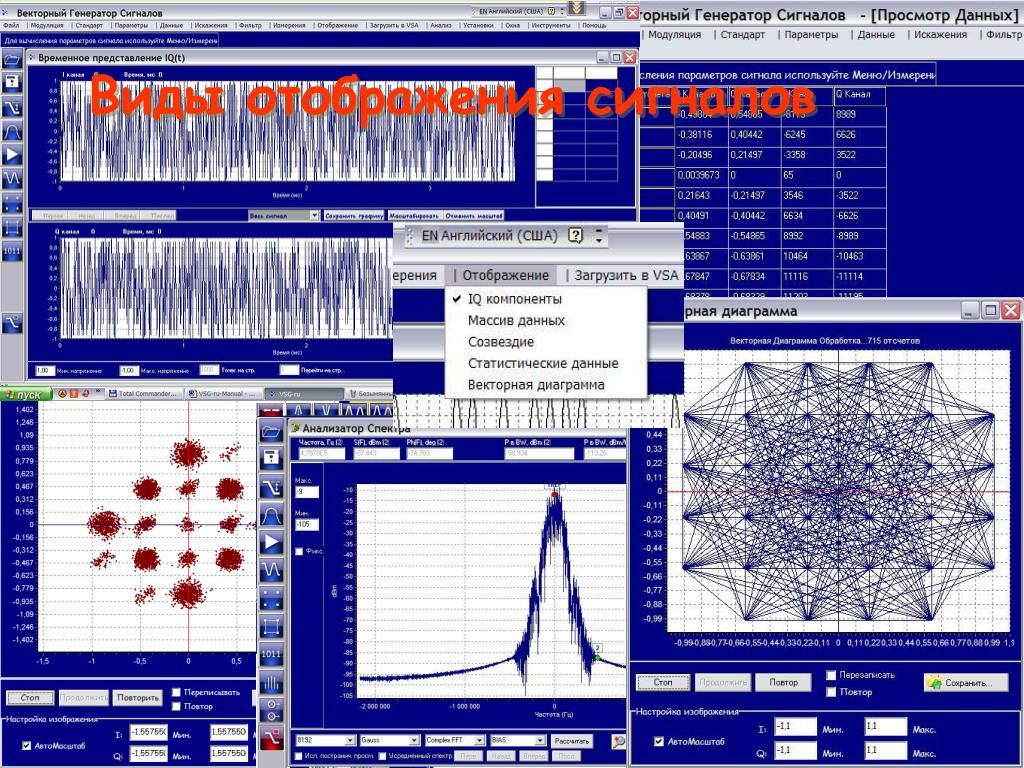Switch to Total Commander taskbar item

(143, 394)
